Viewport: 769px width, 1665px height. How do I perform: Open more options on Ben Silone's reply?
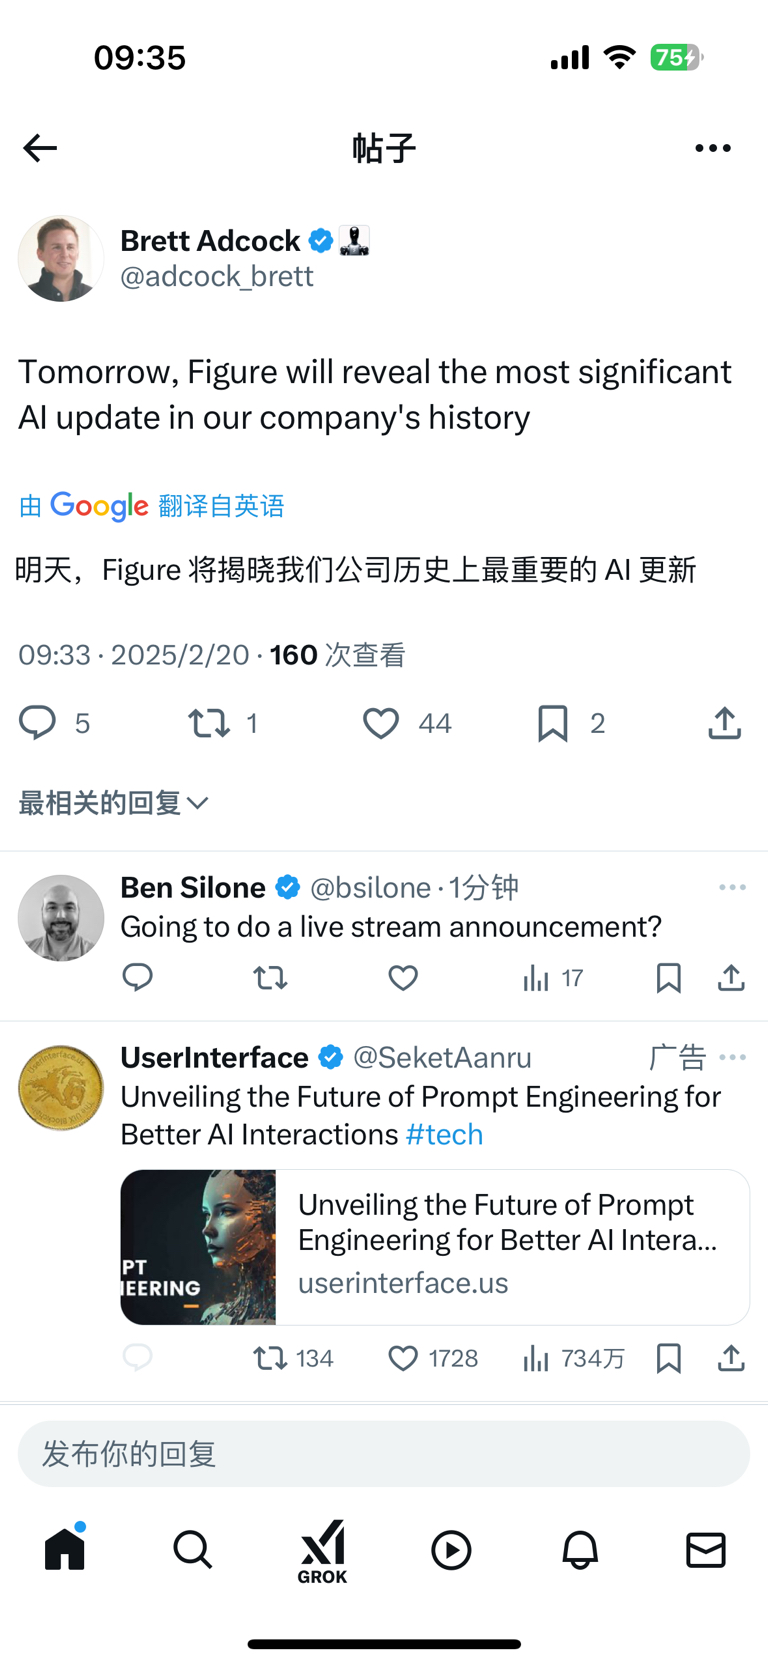(x=732, y=887)
